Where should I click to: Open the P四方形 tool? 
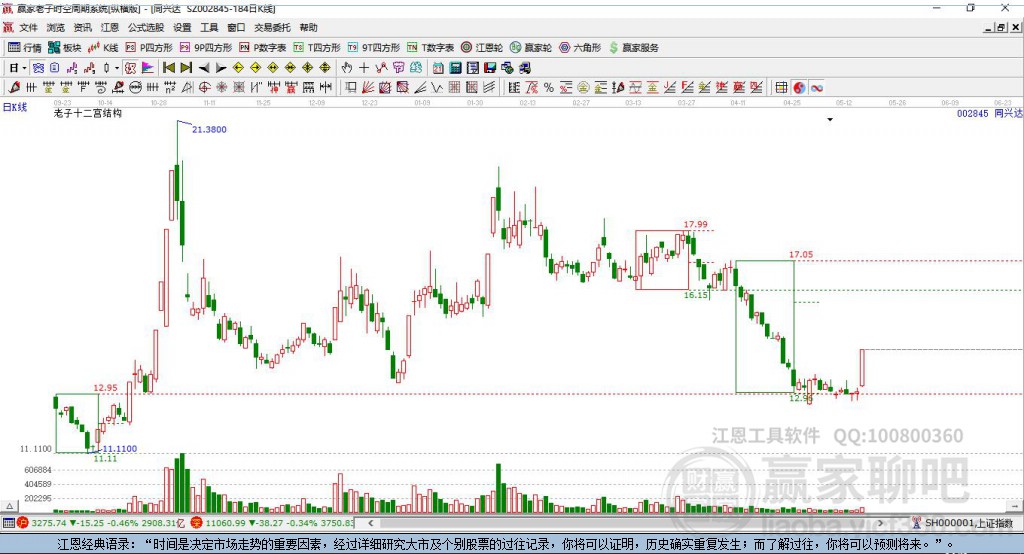(149, 48)
